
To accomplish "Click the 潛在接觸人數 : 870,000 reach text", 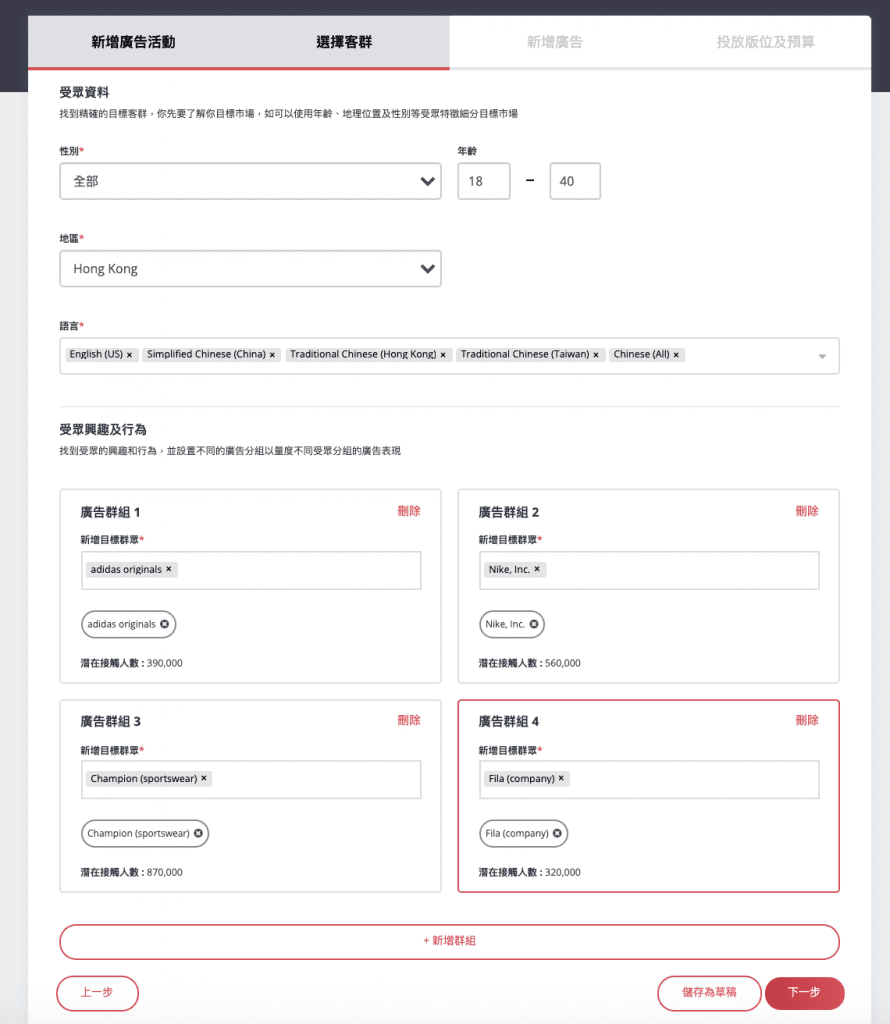I will 131,872.
